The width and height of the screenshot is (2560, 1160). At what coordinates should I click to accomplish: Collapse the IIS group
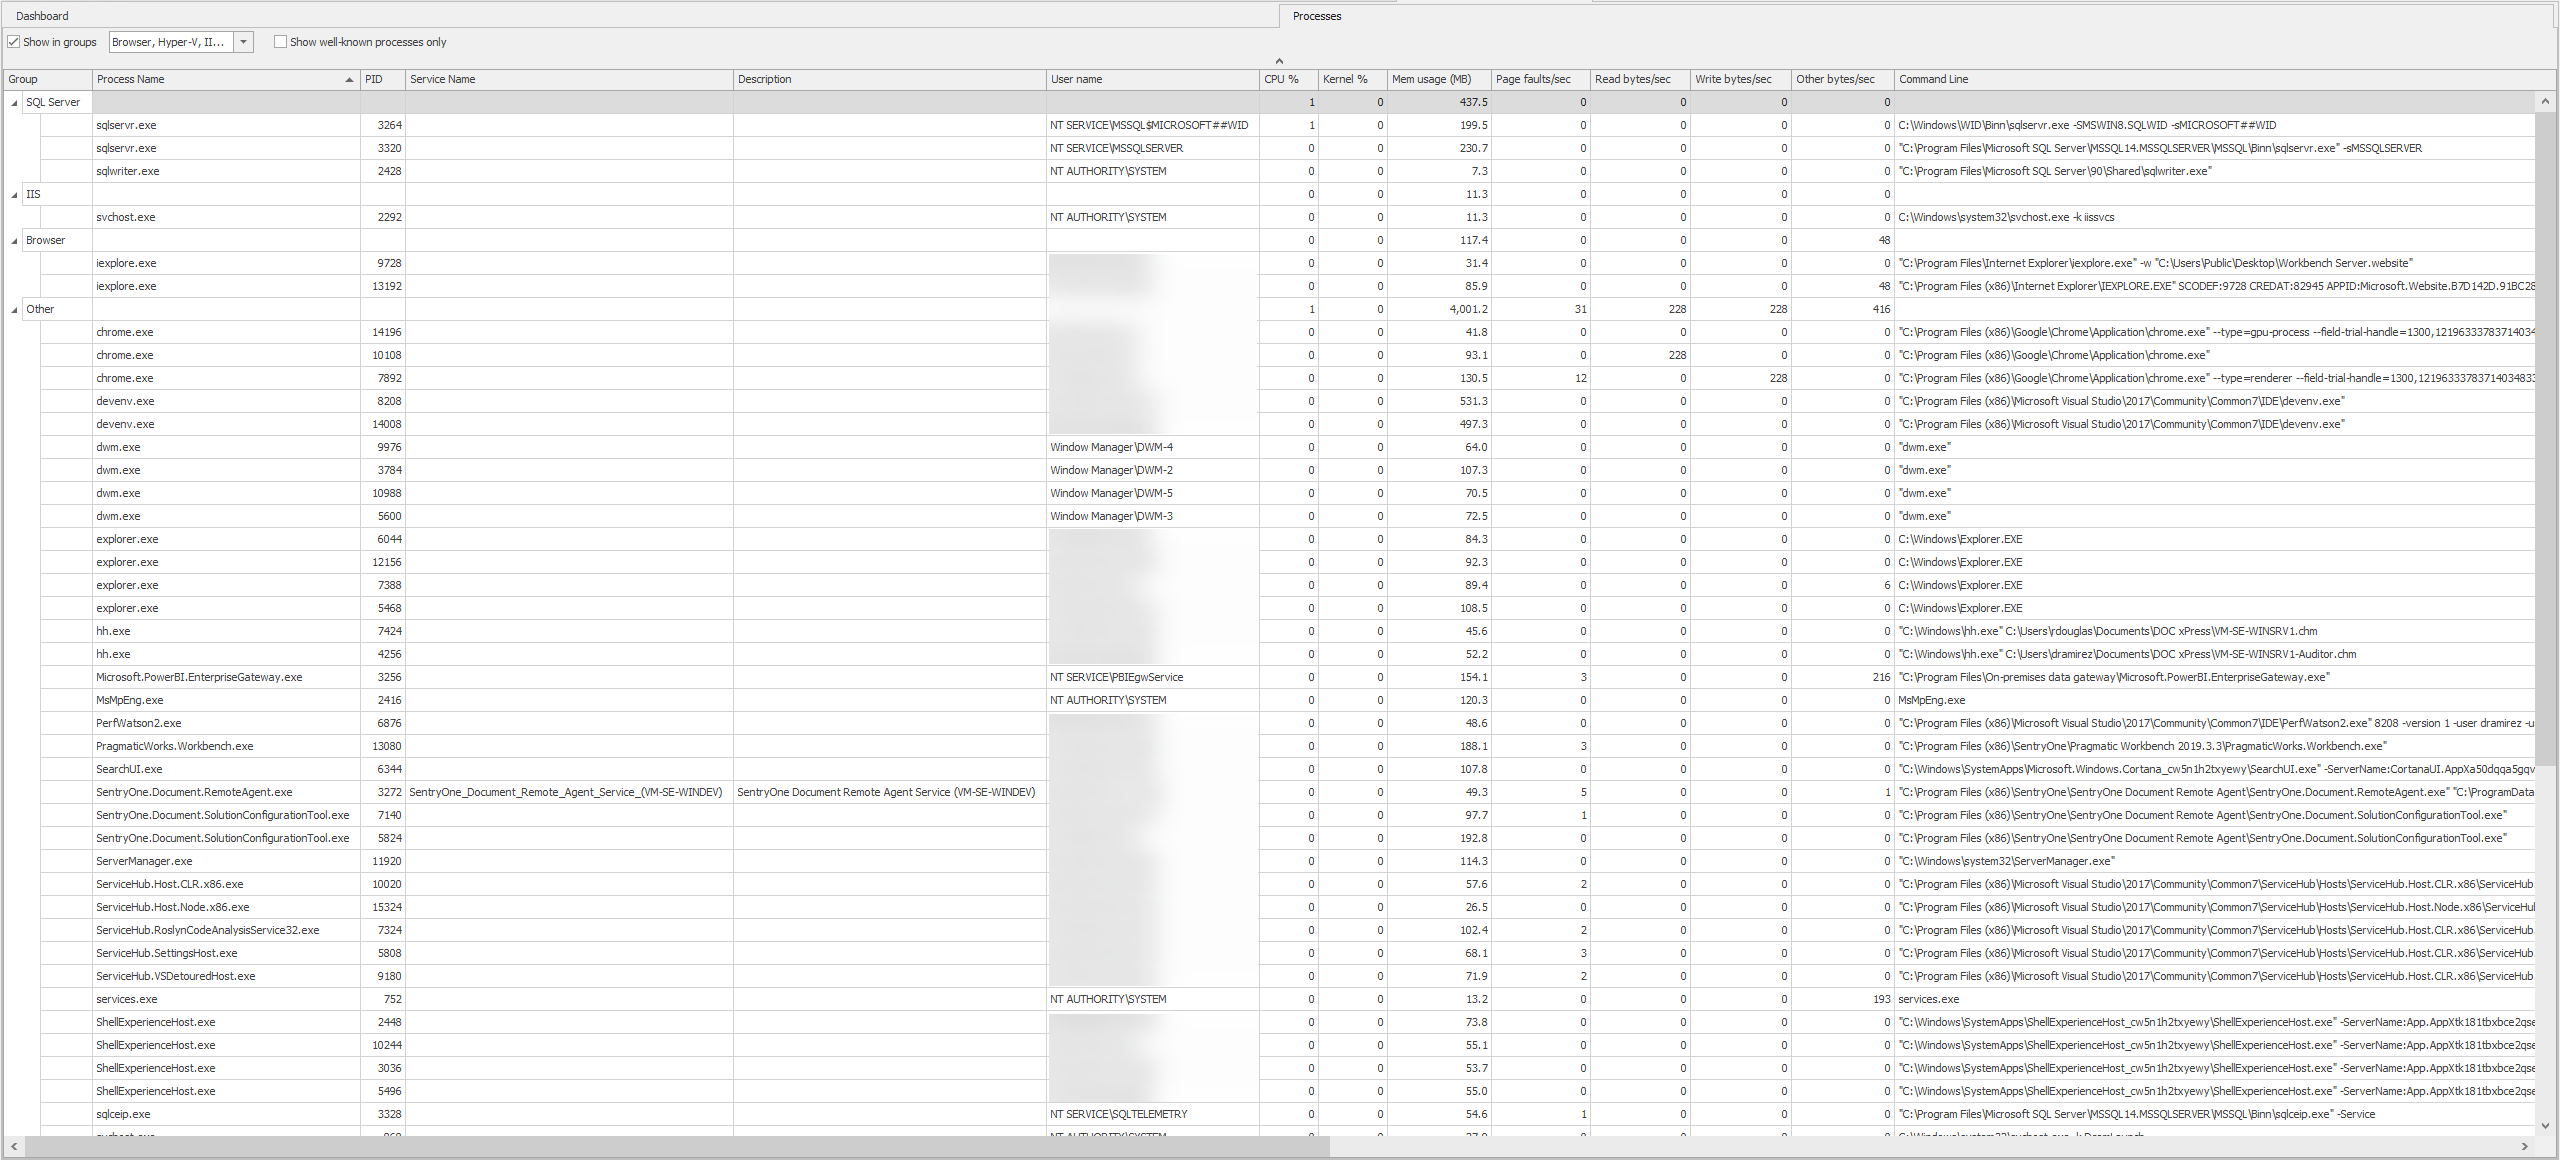(13, 194)
